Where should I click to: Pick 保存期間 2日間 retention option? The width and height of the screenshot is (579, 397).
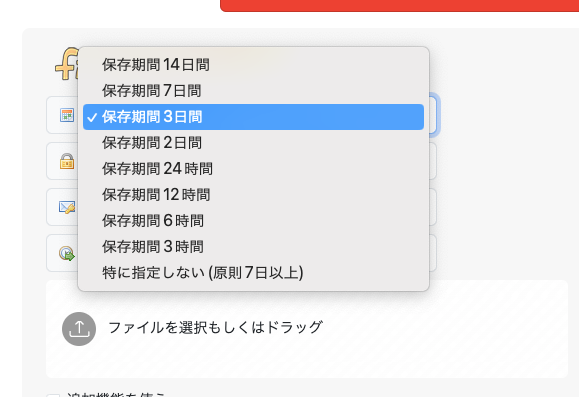click(253, 143)
